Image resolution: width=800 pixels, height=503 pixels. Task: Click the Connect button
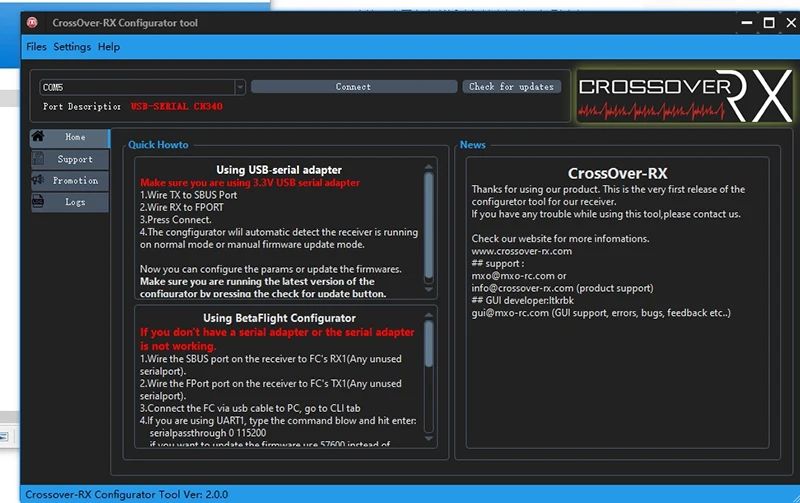pyautogui.click(x=354, y=87)
